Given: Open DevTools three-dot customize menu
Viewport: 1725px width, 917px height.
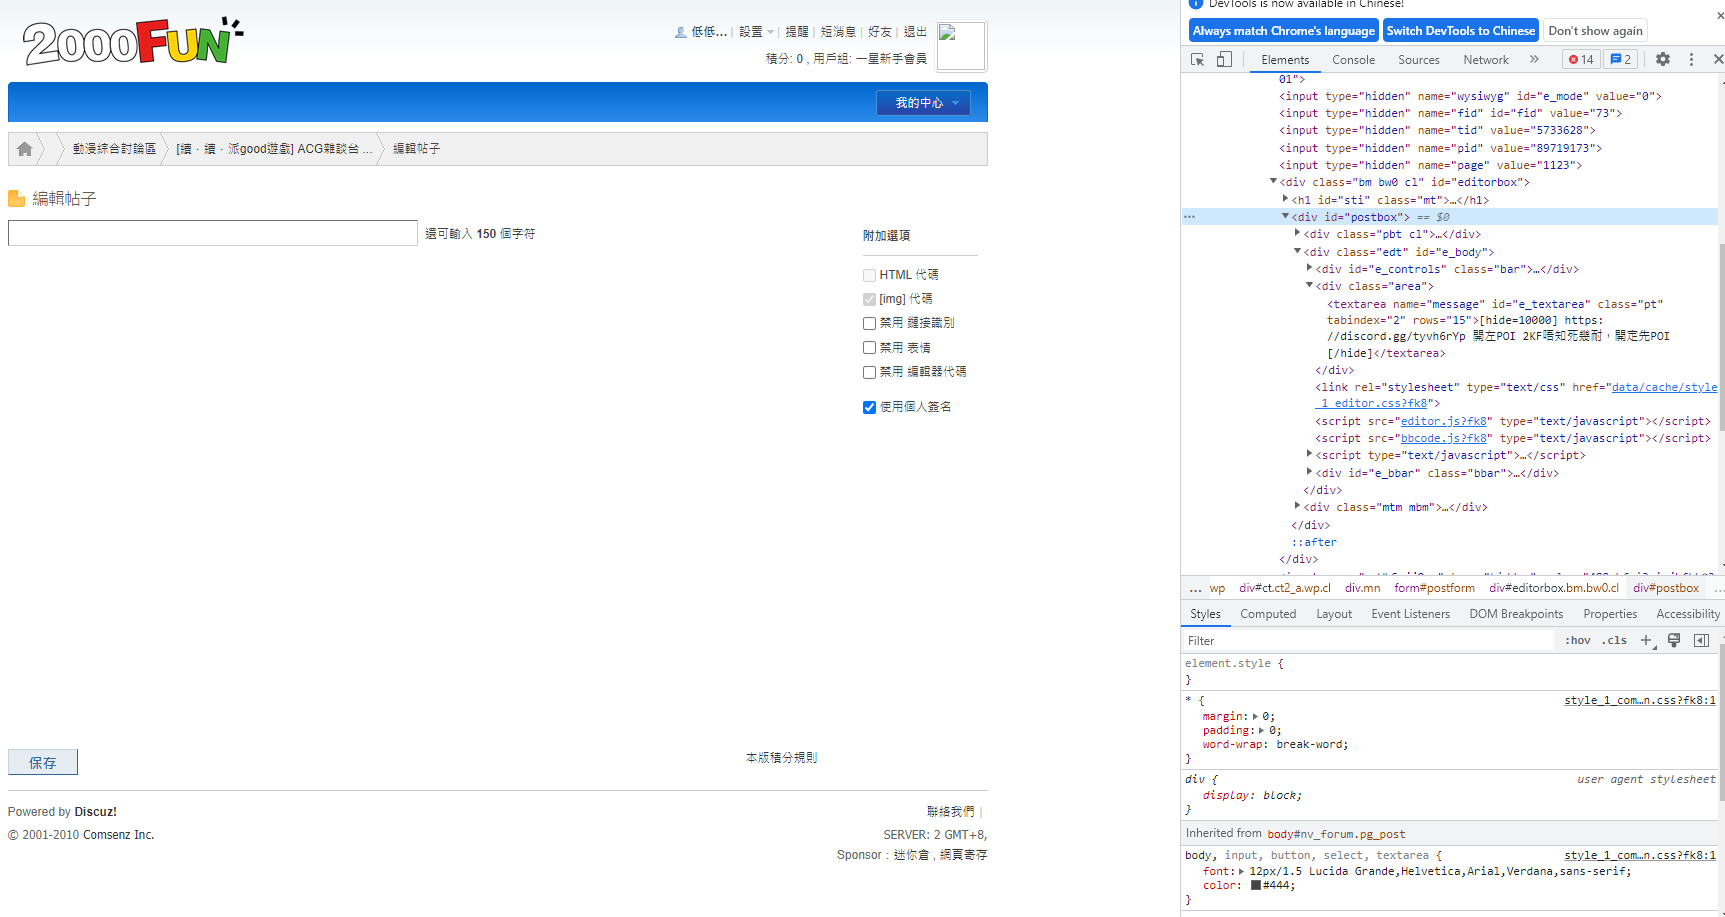Looking at the screenshot, I should click(1691, 60).
